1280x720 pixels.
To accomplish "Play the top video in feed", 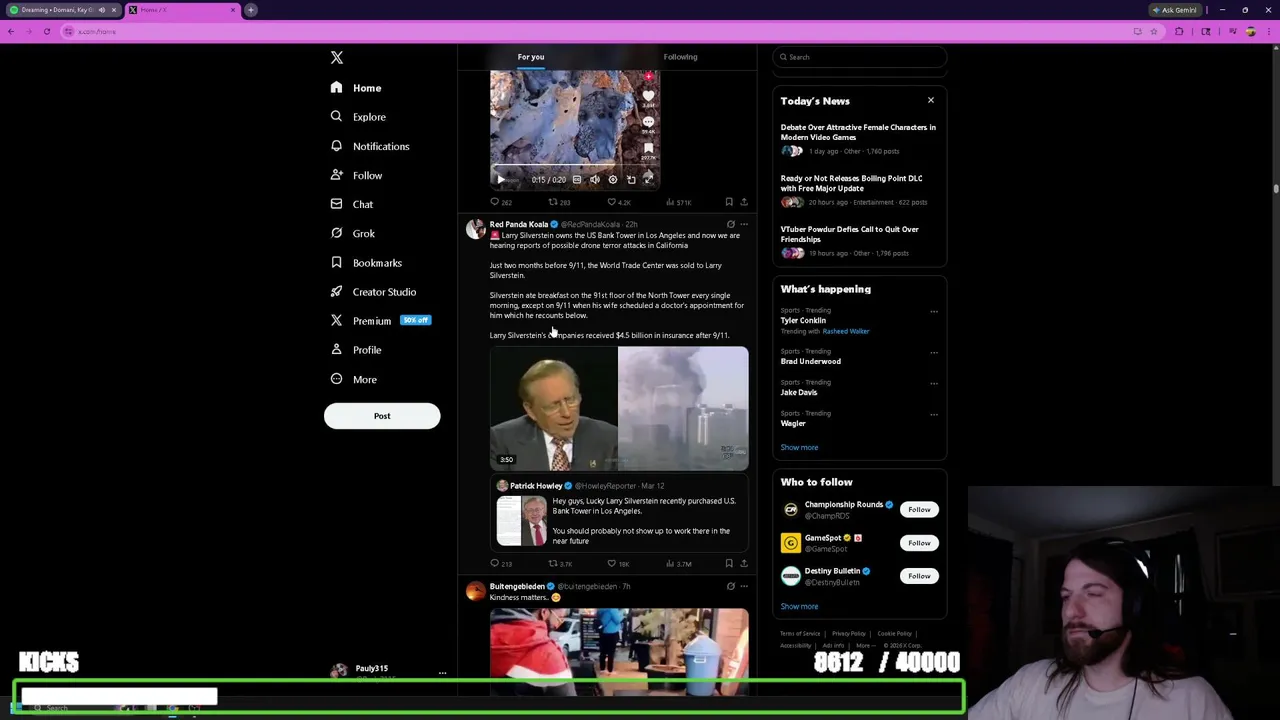I will [501, 180].
